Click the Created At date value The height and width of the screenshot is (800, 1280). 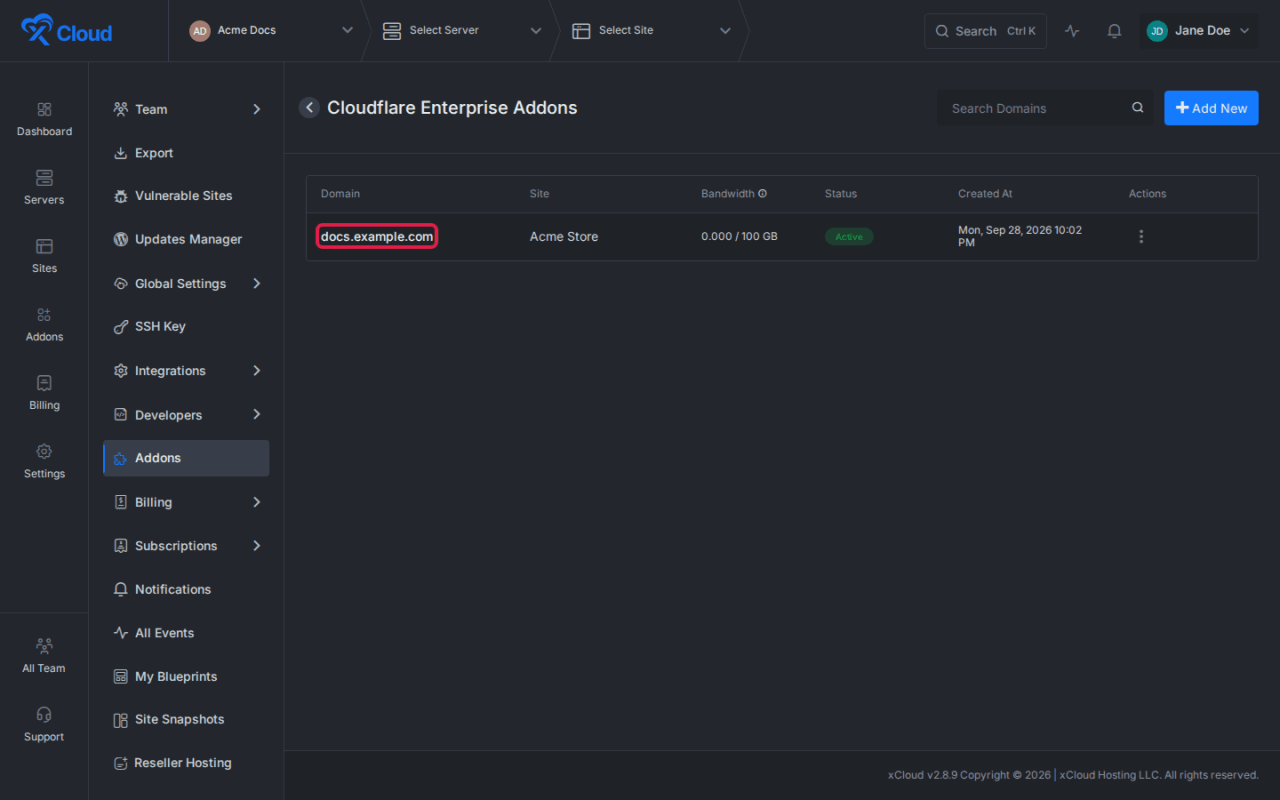1020,236
